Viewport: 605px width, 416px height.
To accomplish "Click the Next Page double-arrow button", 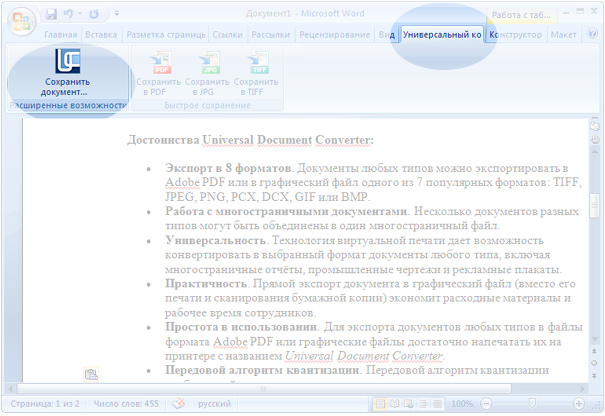I will (x=595, y=375).
